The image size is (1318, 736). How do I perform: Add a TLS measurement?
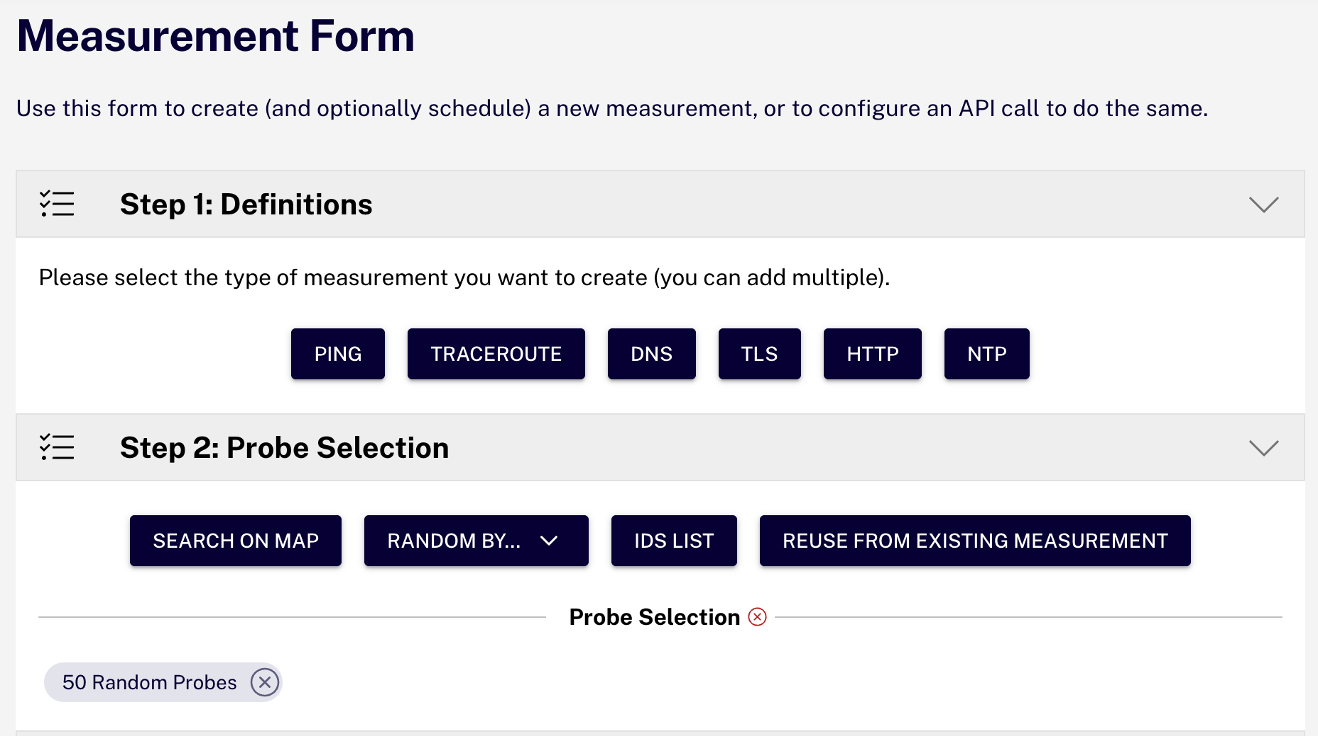pos(760,354)
